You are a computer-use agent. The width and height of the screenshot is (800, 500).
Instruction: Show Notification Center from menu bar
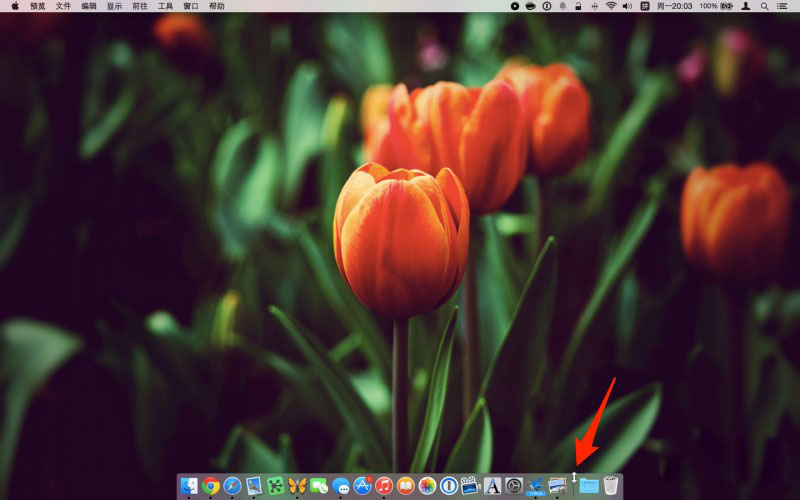pos(783,6)
